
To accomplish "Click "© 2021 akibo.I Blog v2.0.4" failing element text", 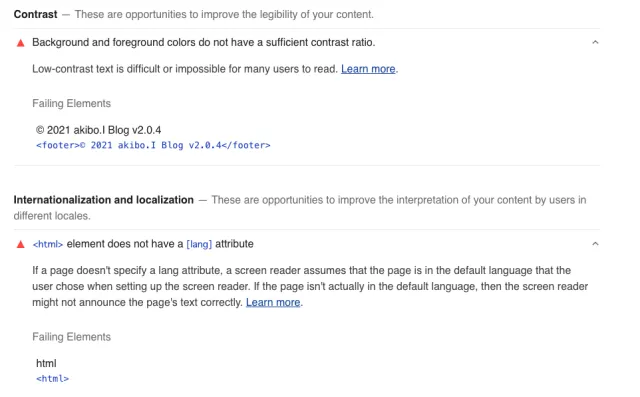I will pyautogui.click(x=98, y=130).
